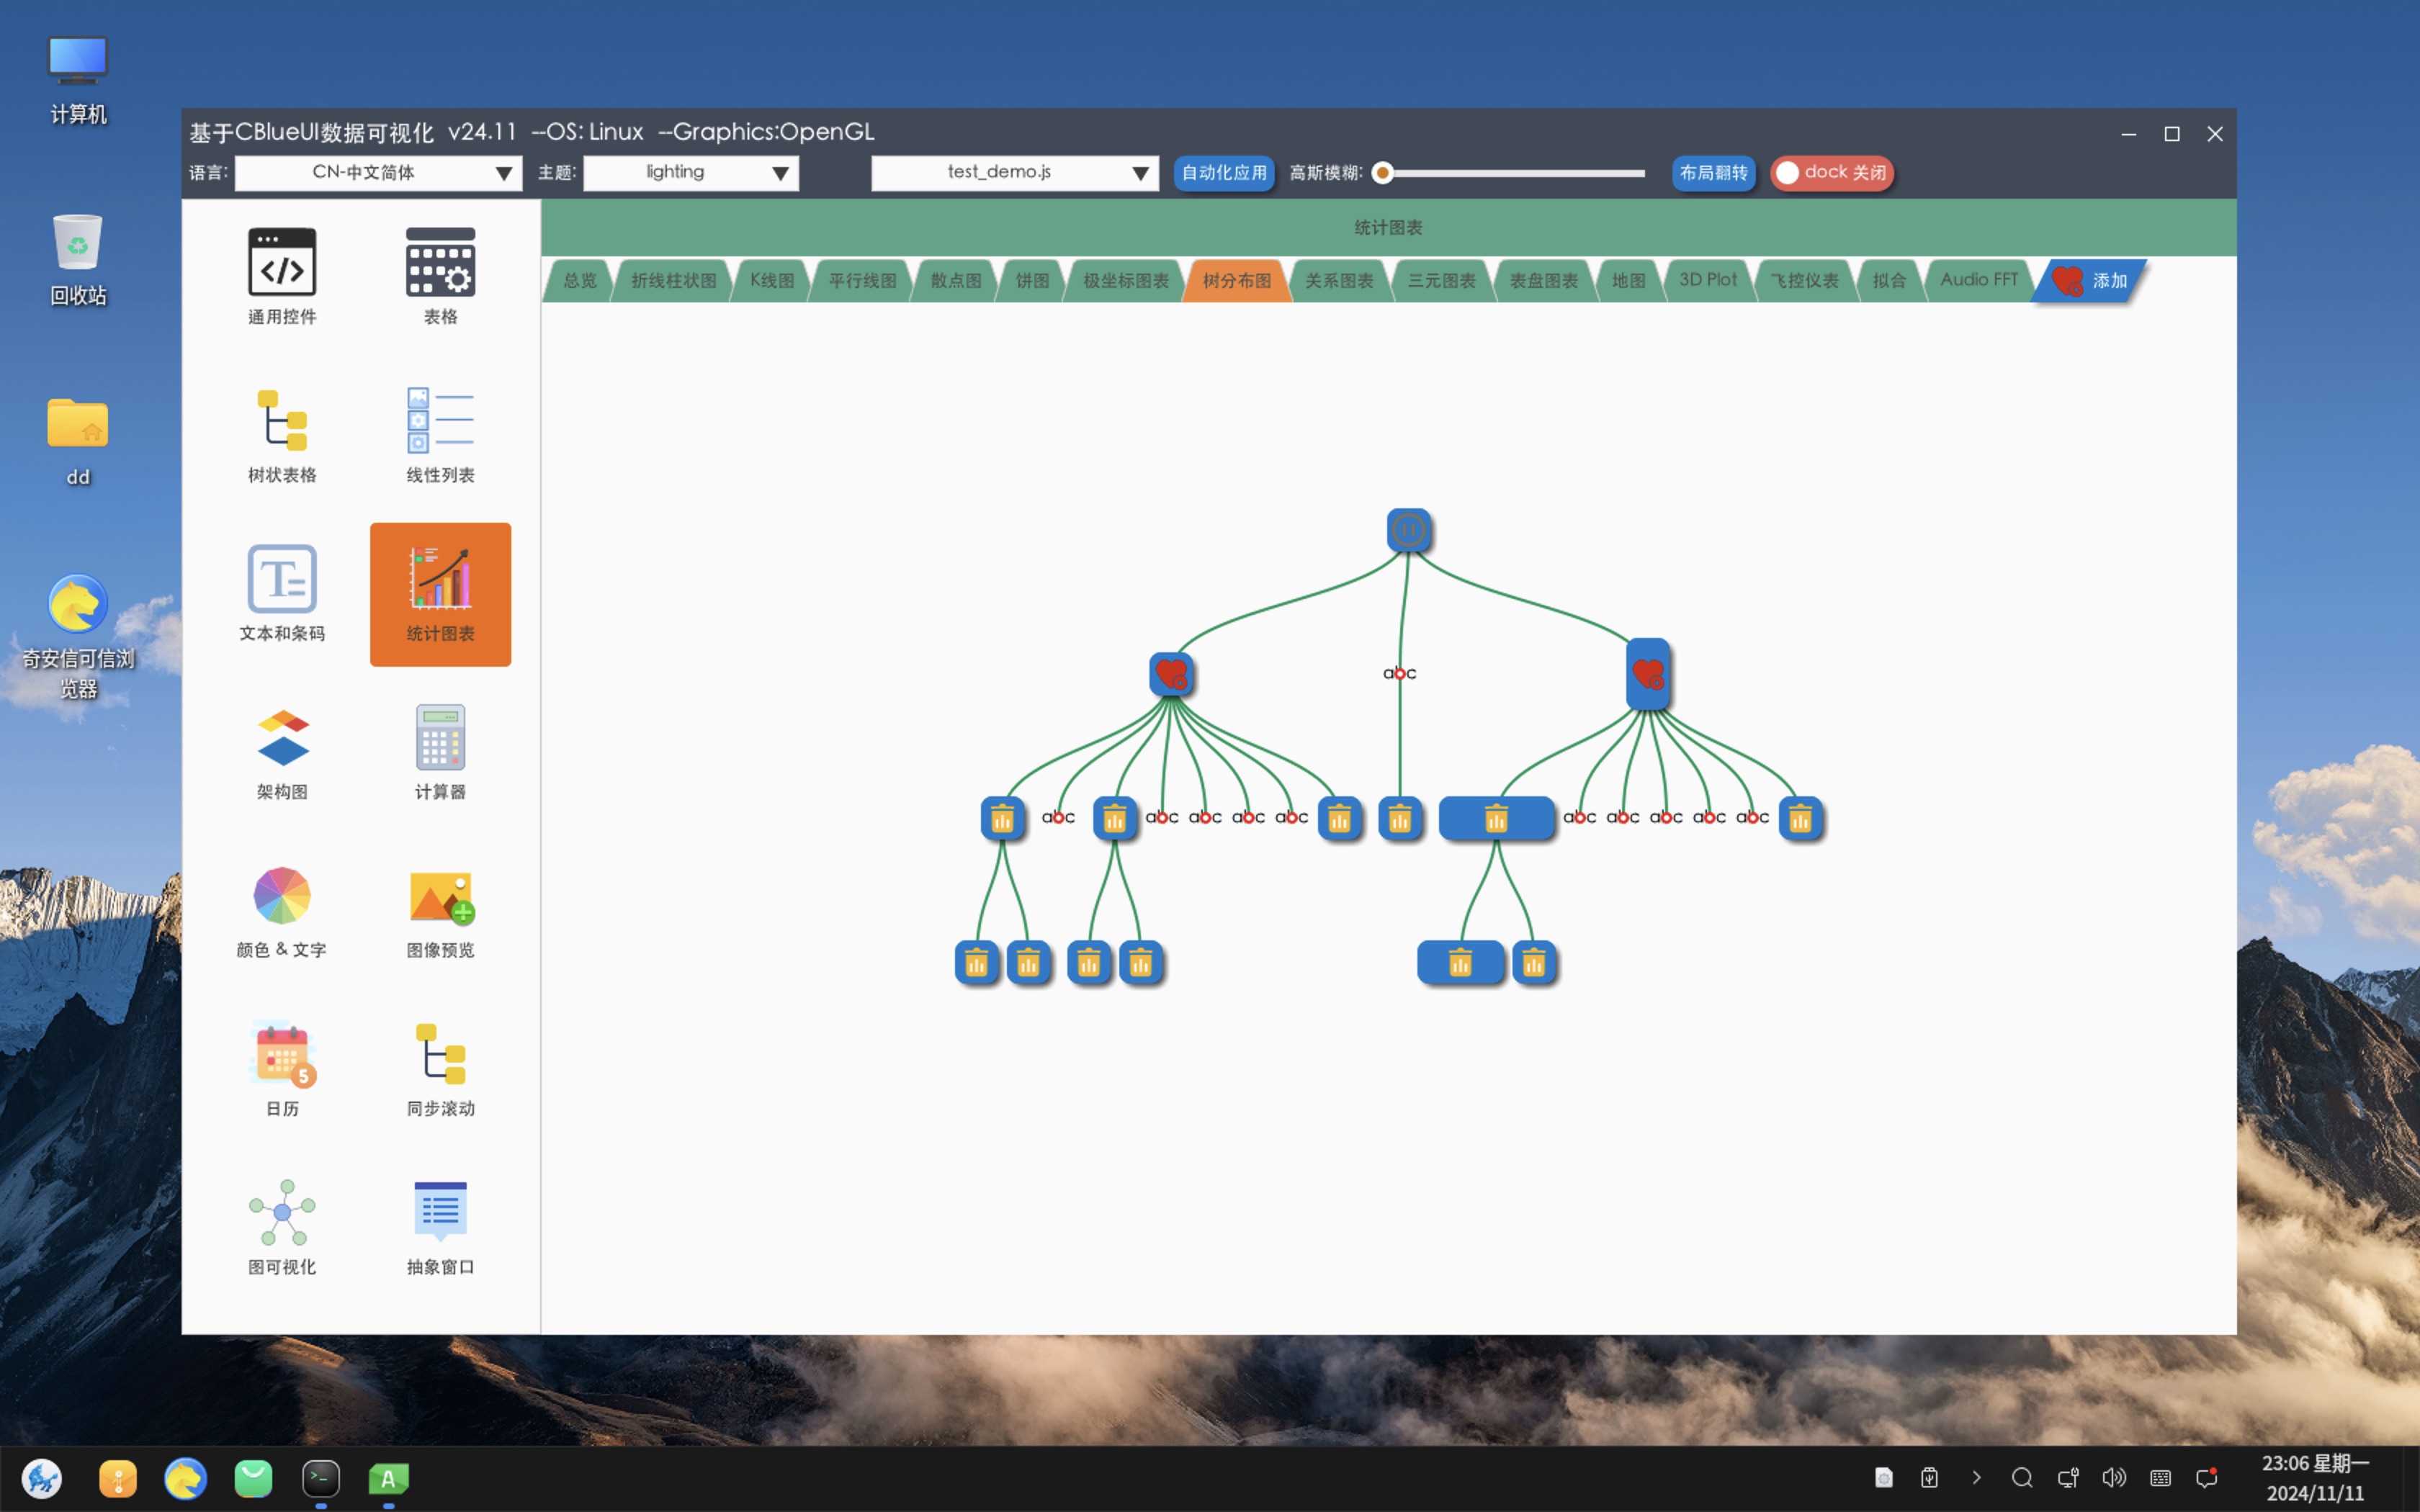
Task: Click the 自动化应用 button
Action: coord(1223,173)
